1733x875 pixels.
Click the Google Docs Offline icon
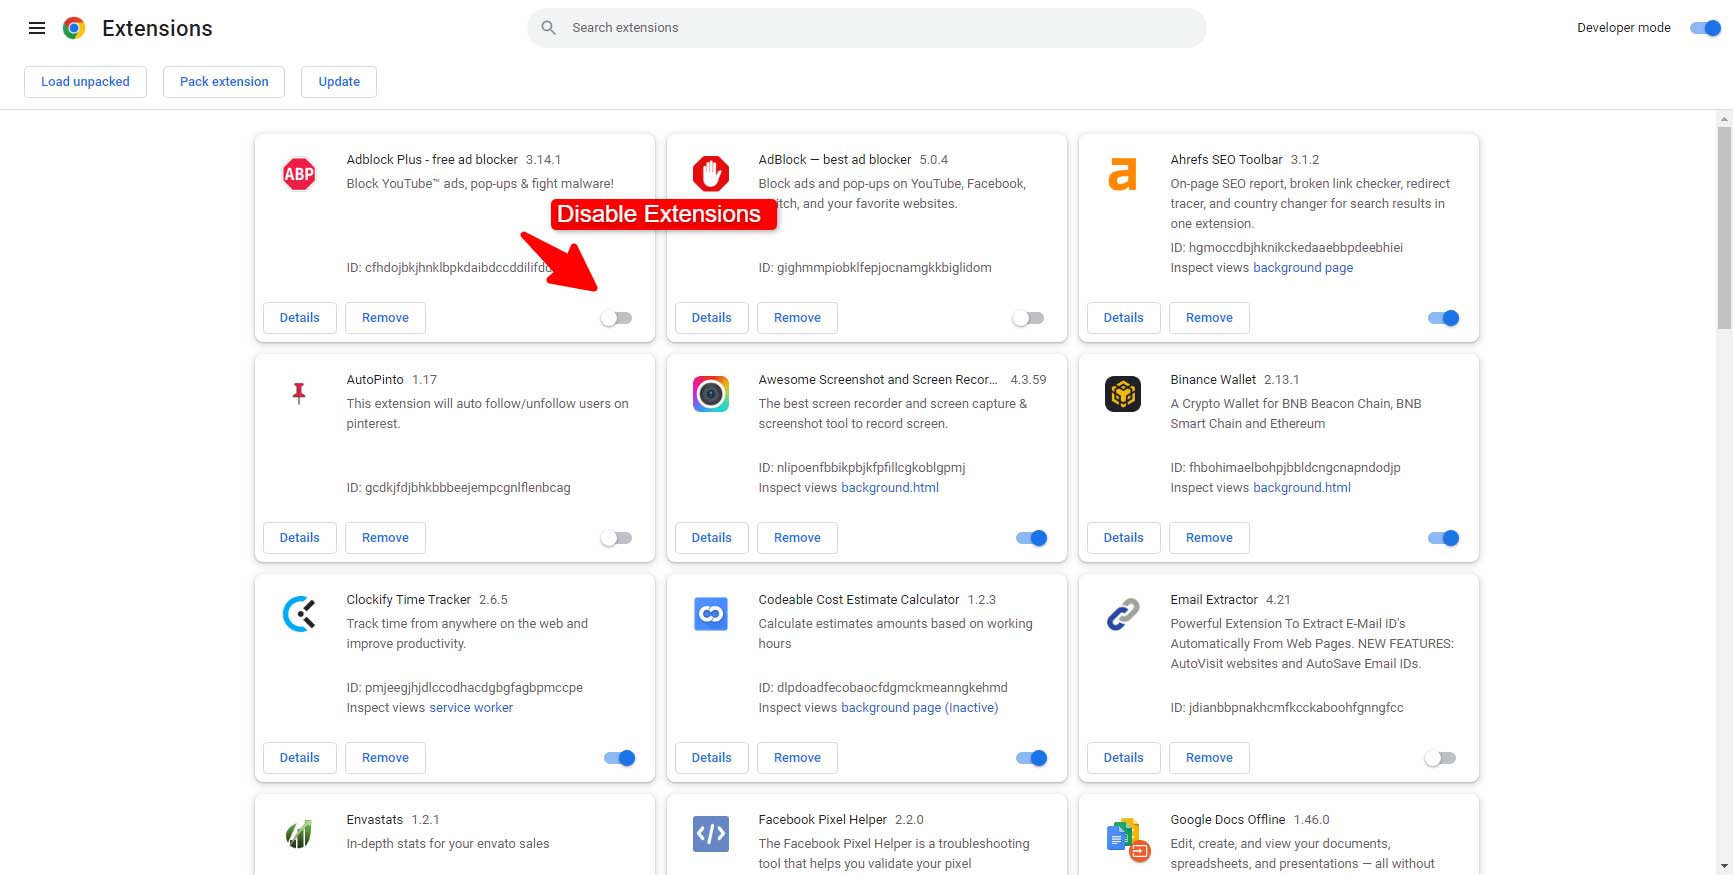(x=1129, y=838)
